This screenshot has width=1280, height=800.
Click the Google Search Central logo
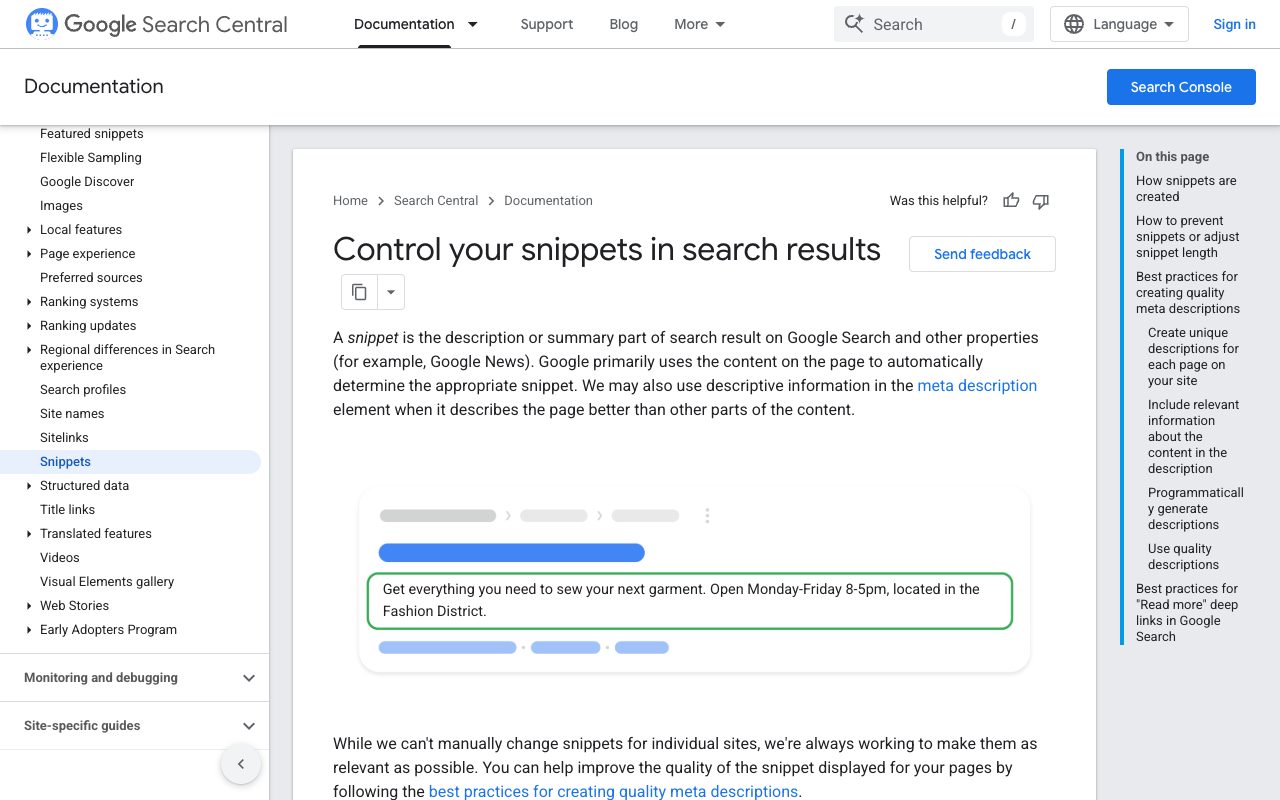tap(157, 24)
